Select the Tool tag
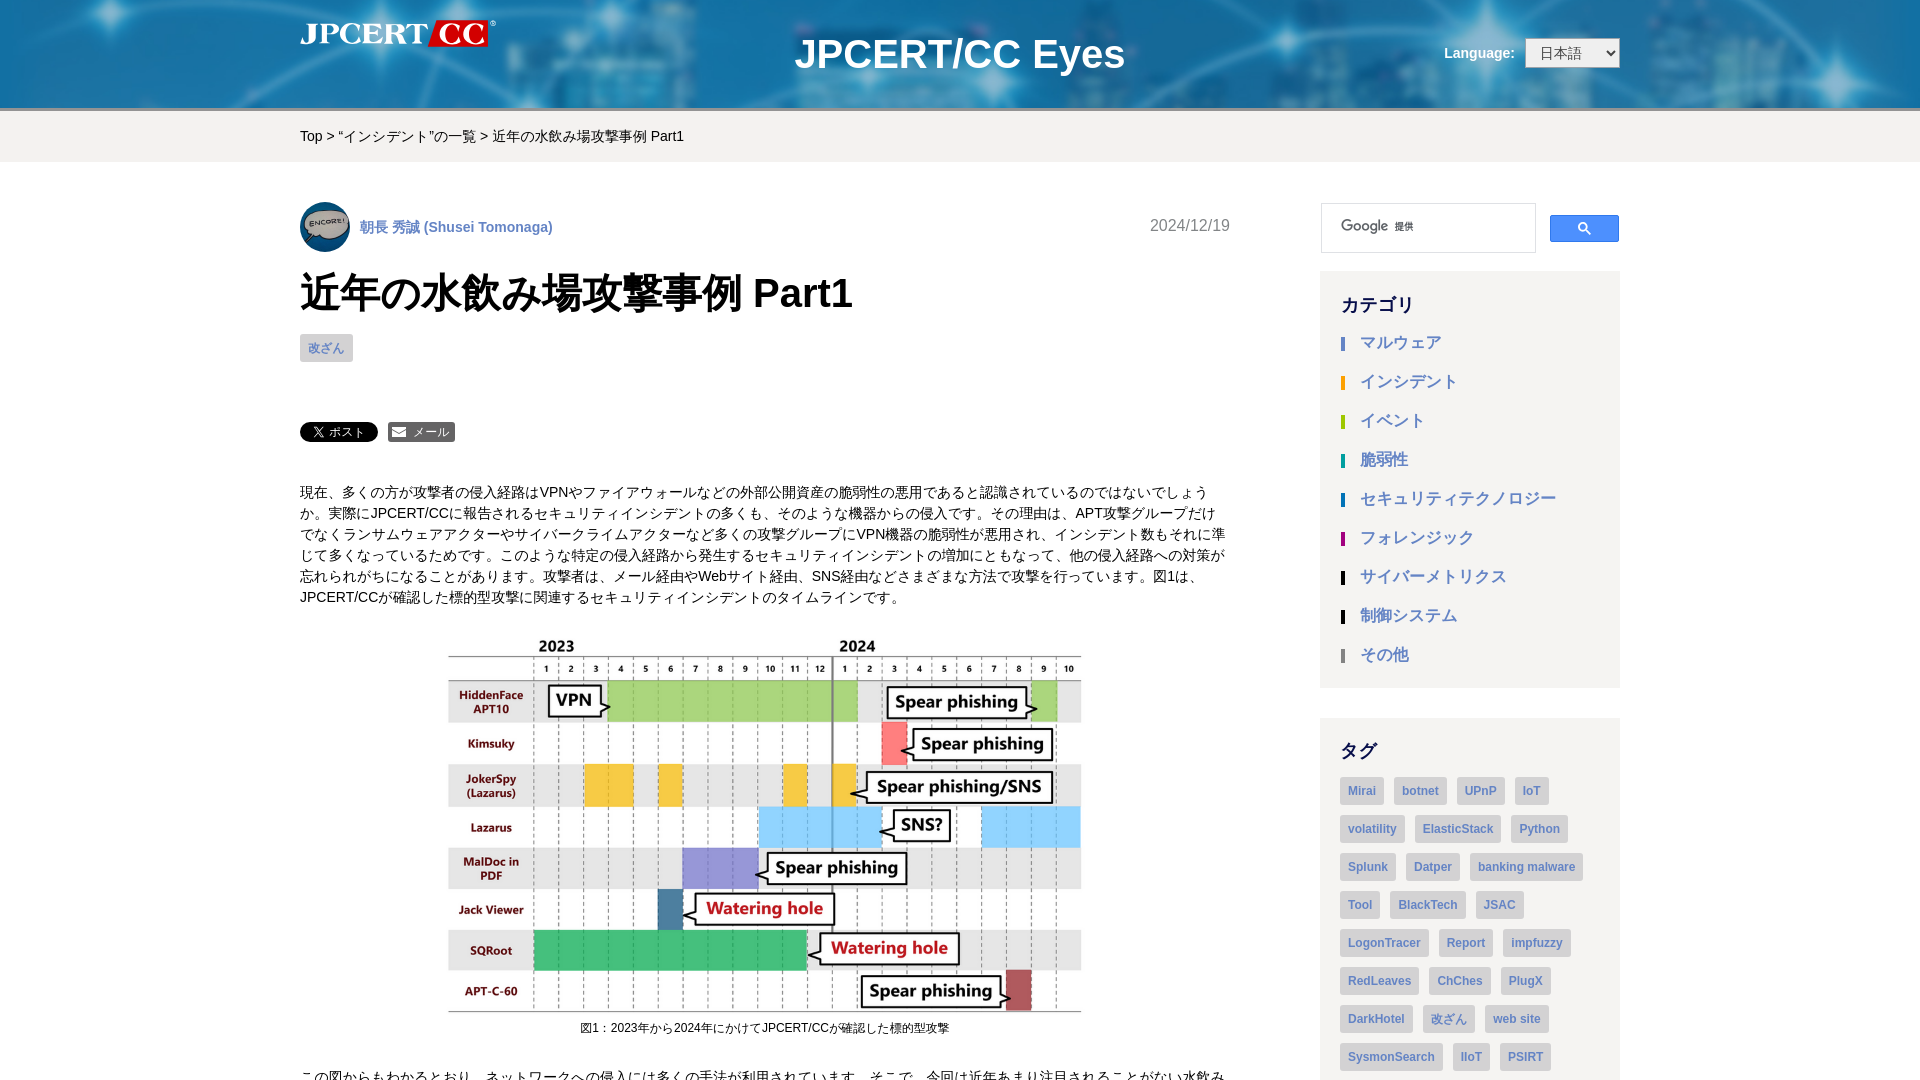Screen dimensions: 1920x1080 [1360, 905]
